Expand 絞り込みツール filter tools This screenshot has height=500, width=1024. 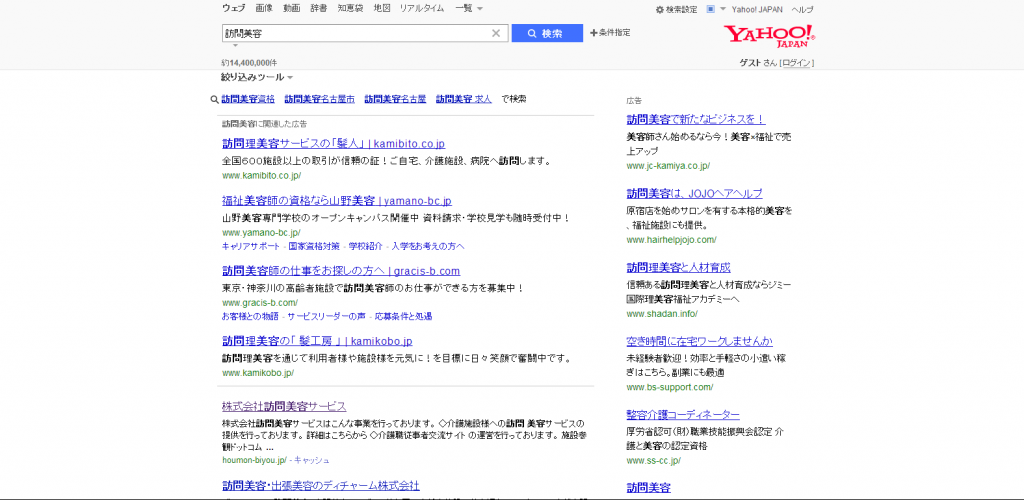(x=257, y=77)
